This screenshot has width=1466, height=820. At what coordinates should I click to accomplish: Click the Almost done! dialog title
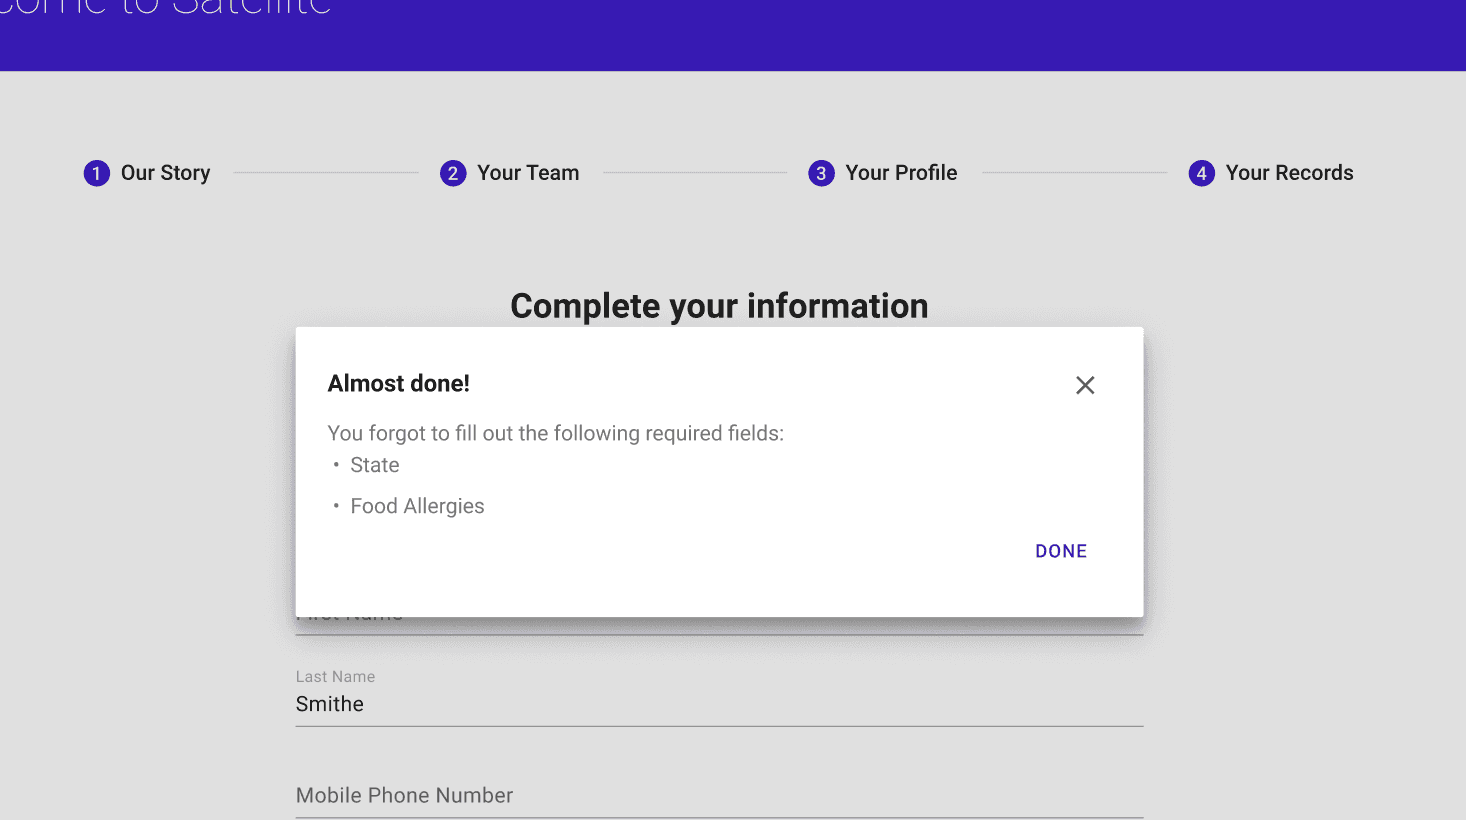point(399,383)
